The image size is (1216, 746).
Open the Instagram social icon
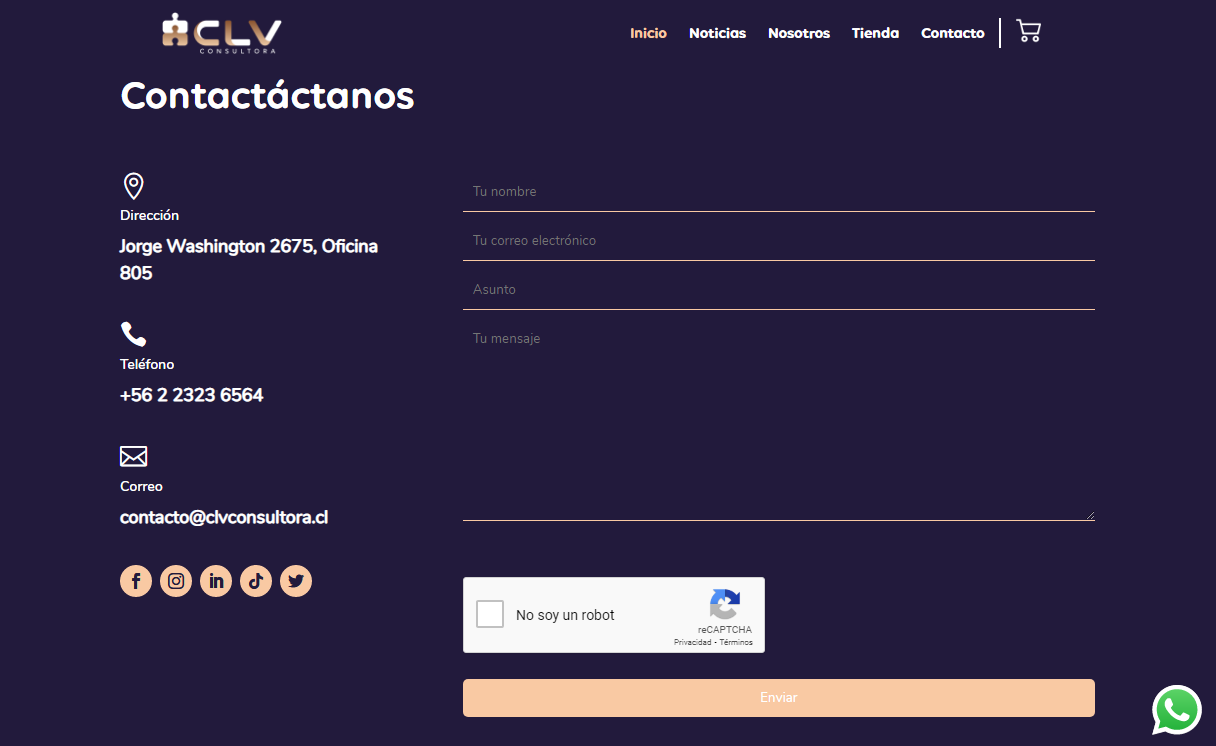click(176, 581)
